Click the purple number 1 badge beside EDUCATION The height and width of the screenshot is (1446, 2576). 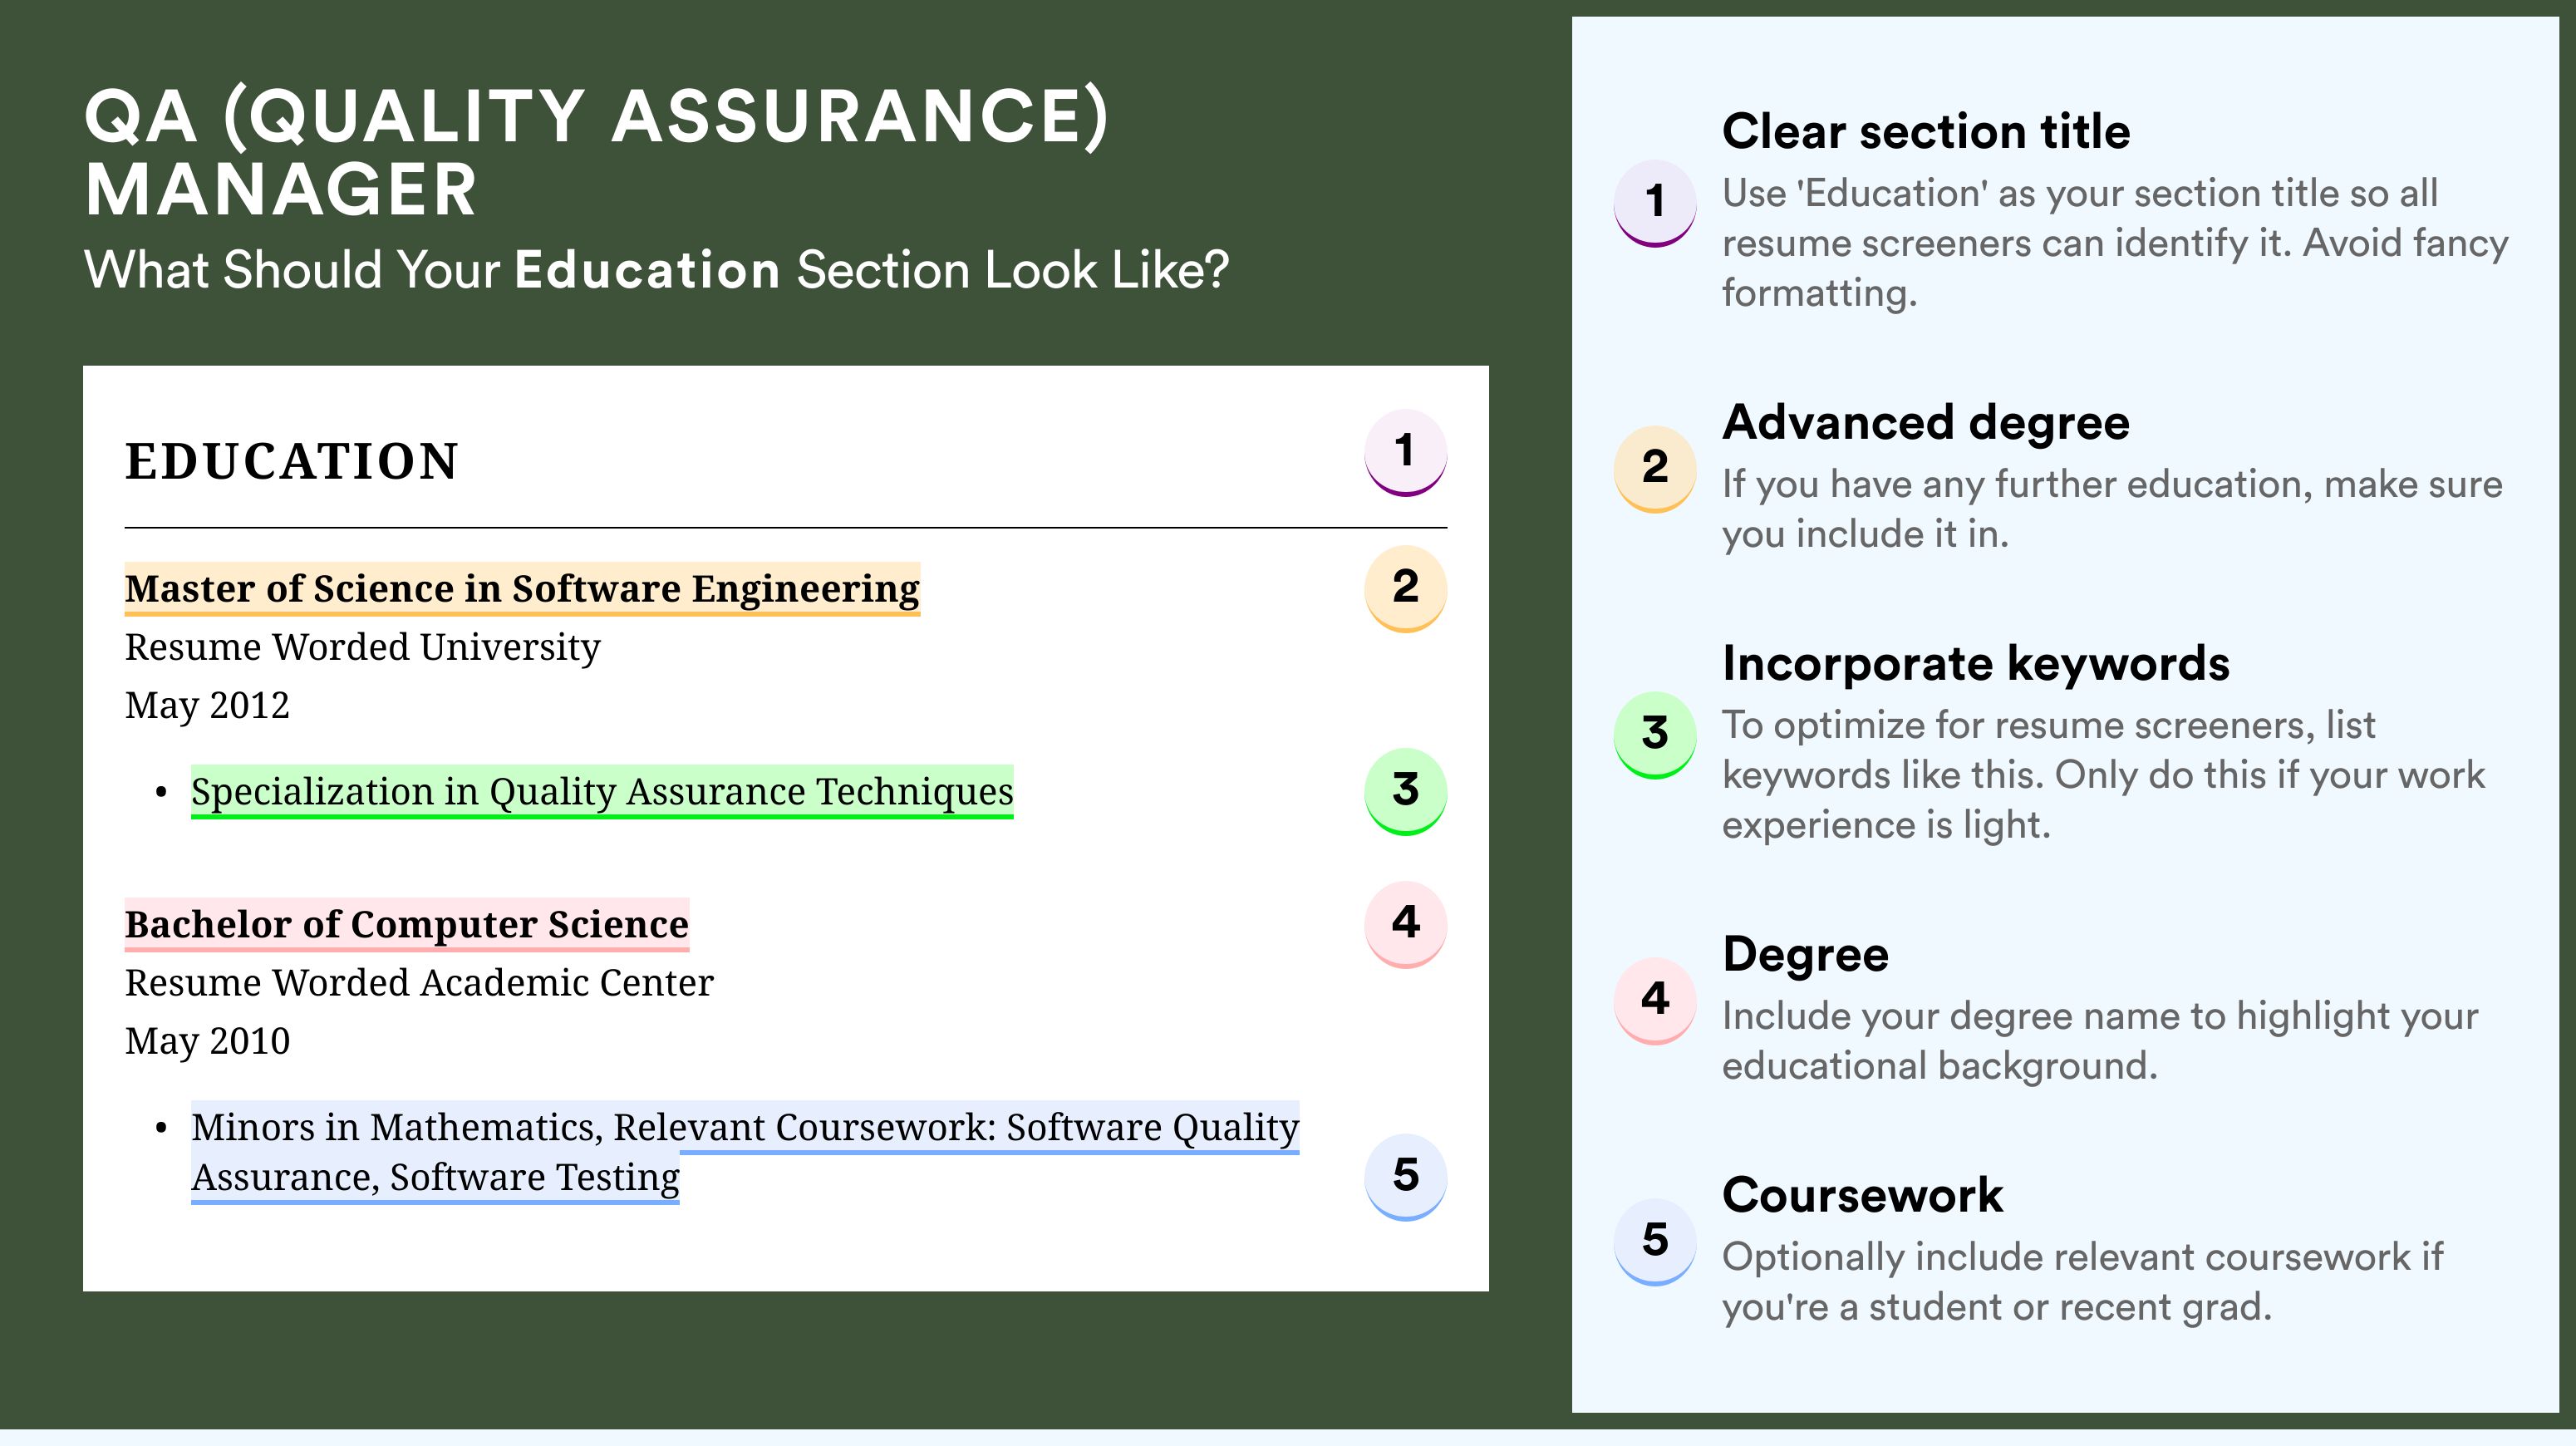[x=1405, y=452]
